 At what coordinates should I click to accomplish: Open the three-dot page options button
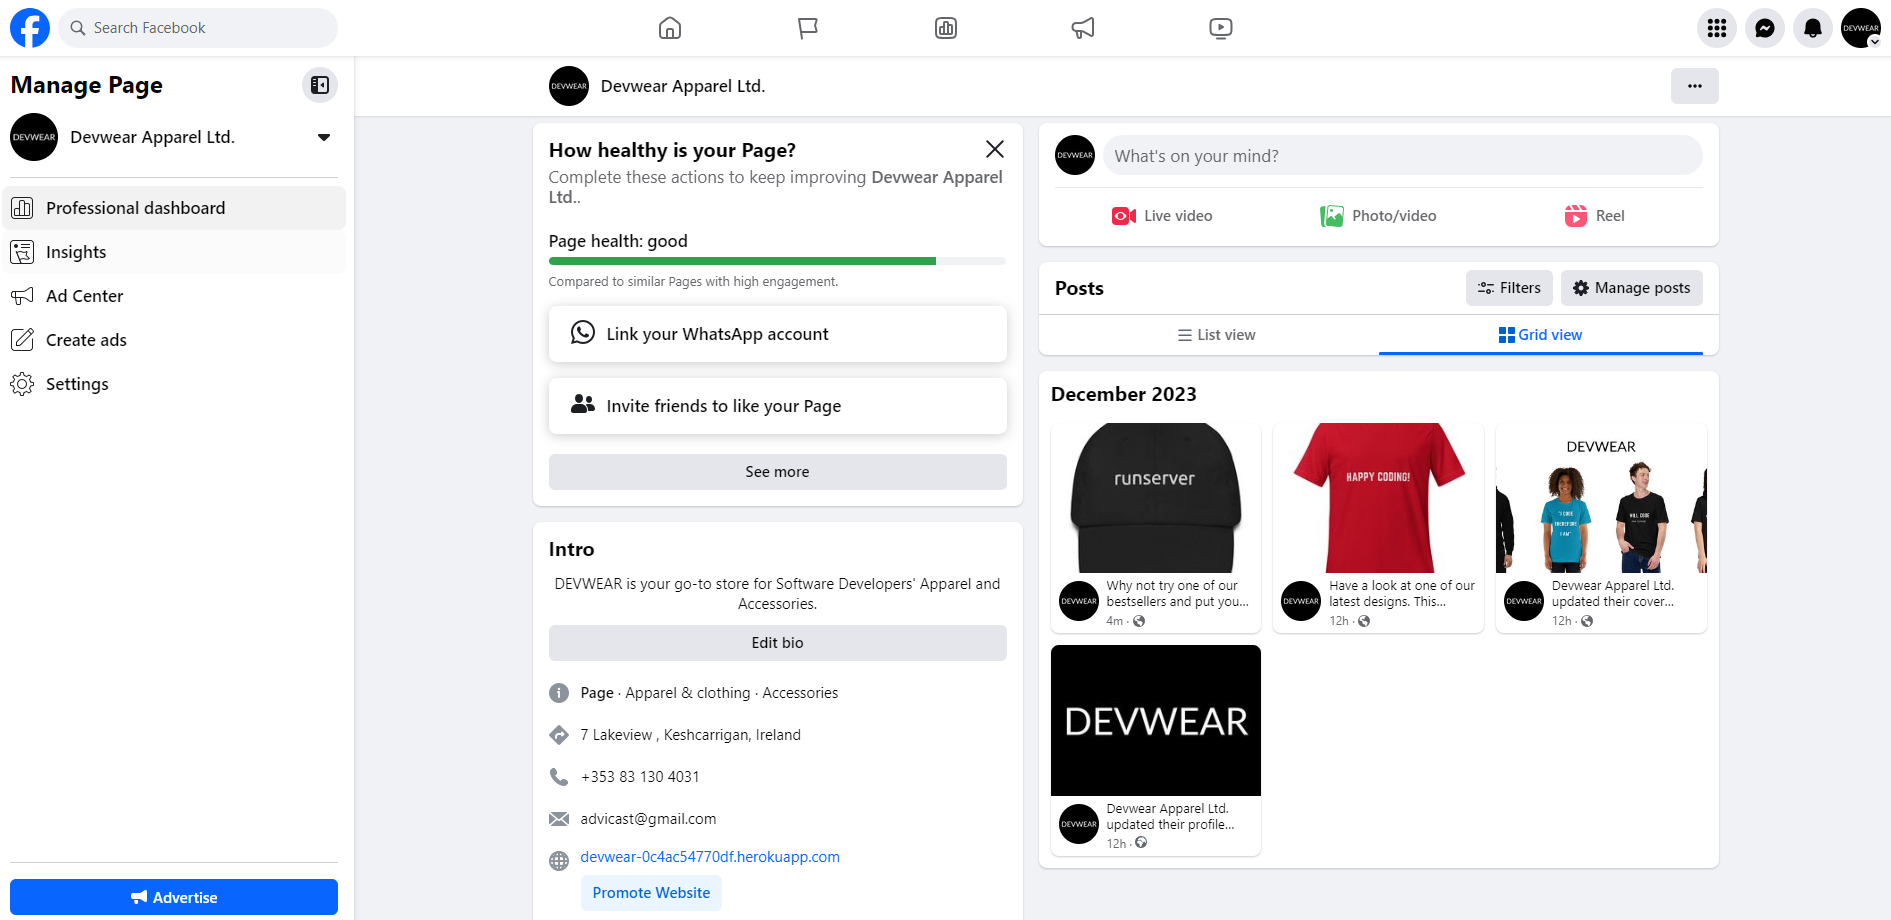(x=1695, y=86)
